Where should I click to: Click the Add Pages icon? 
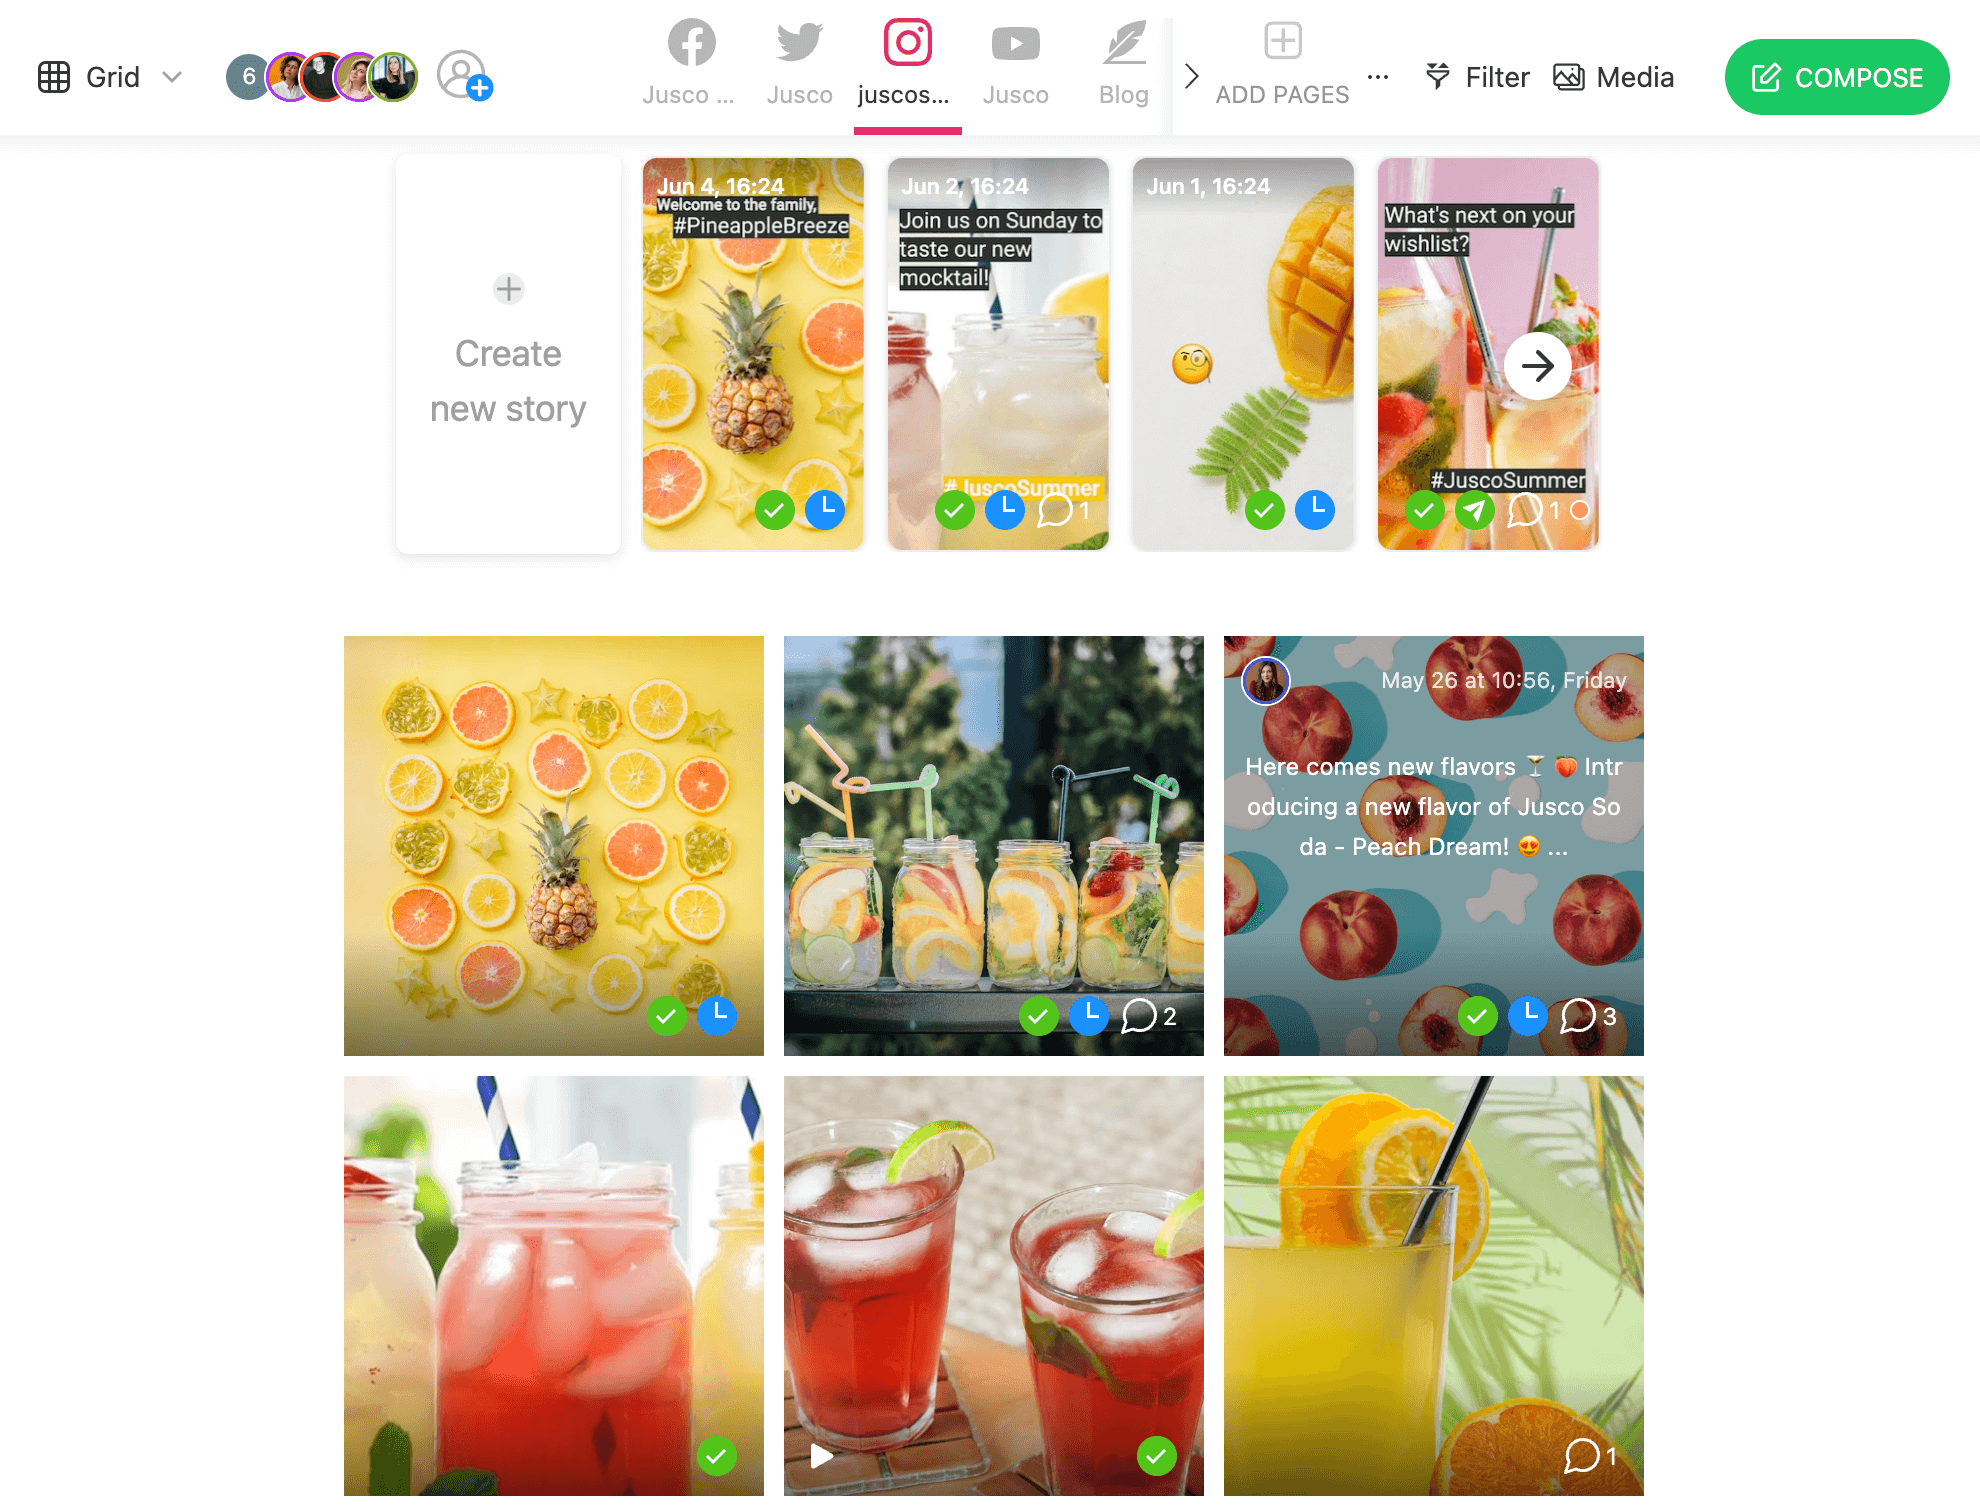tap(1281, 43)
